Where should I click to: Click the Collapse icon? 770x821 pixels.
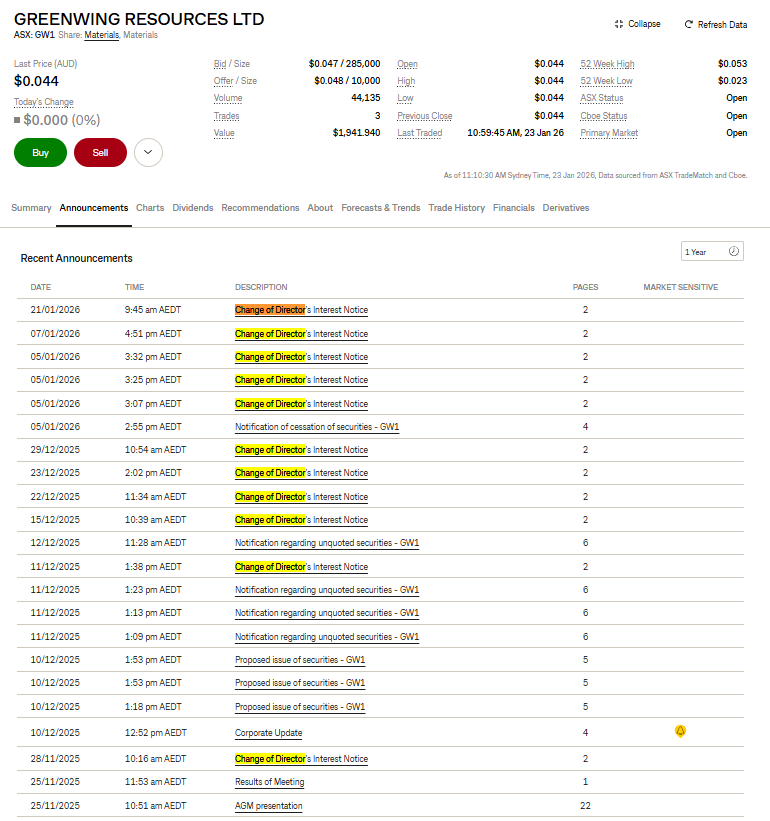pyautogui.click(x=619, y=24)
